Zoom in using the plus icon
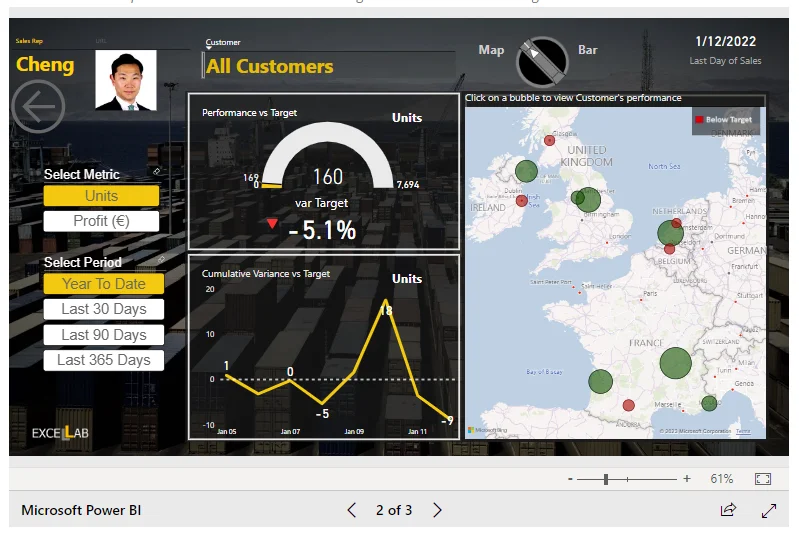 [x=687, y=480]
